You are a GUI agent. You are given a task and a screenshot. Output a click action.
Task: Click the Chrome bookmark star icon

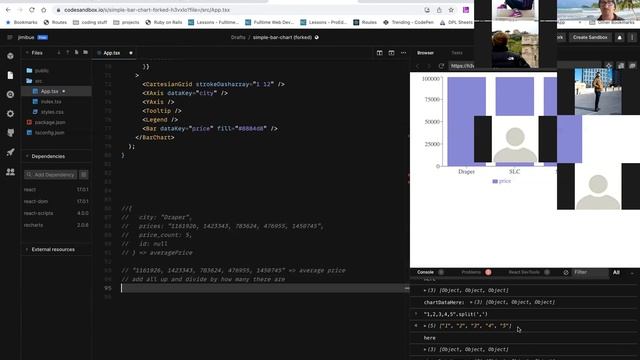[451, 10]
